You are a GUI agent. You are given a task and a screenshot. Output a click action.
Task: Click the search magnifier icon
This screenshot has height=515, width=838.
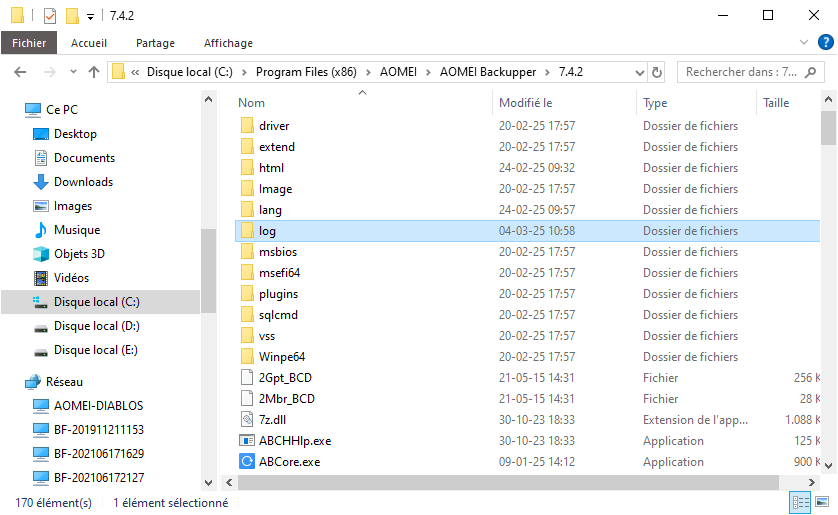click(811, 72)
